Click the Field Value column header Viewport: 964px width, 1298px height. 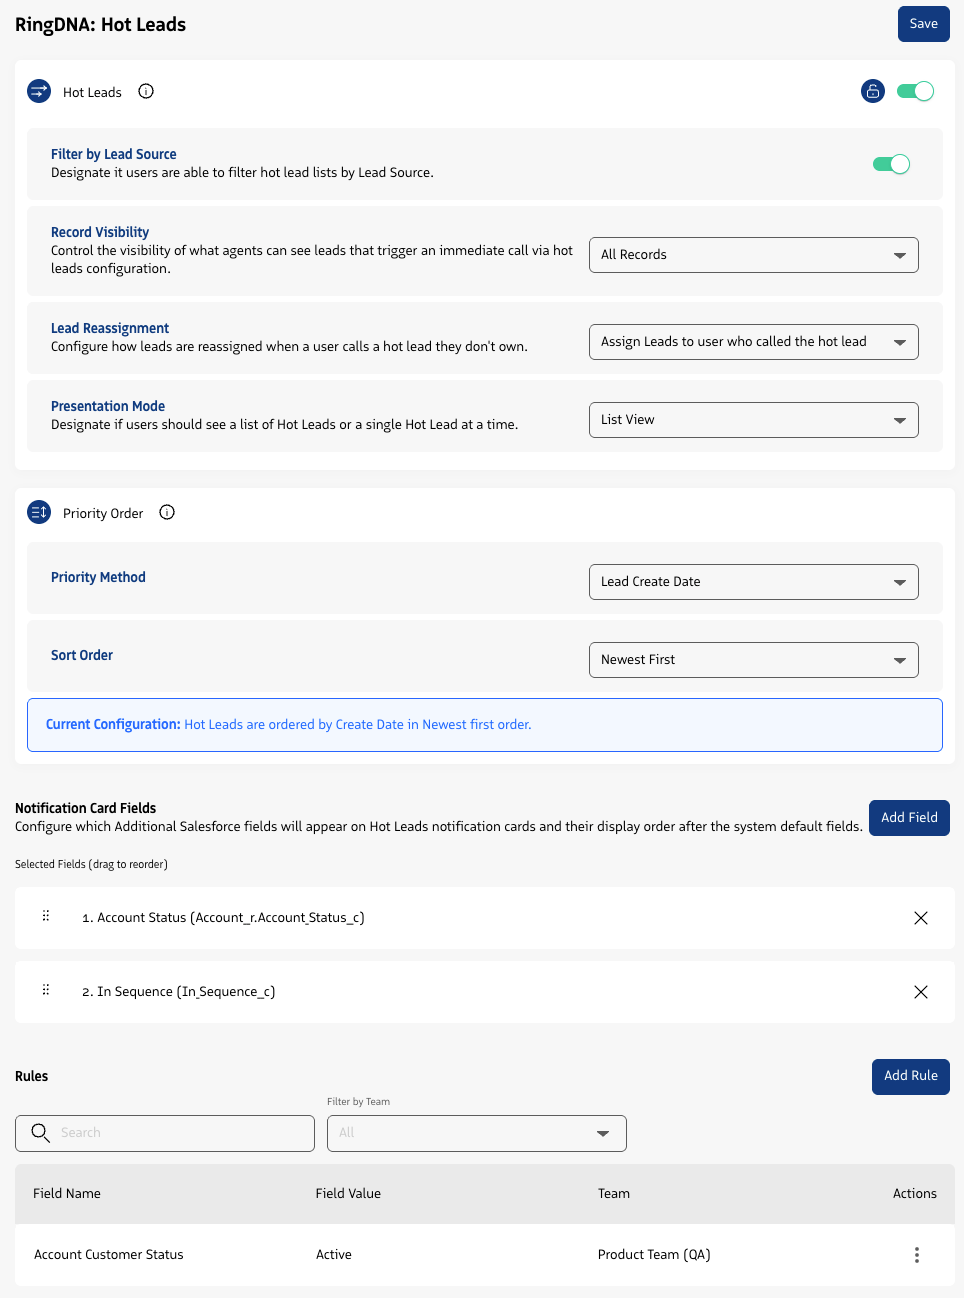tap(348, 1194)
